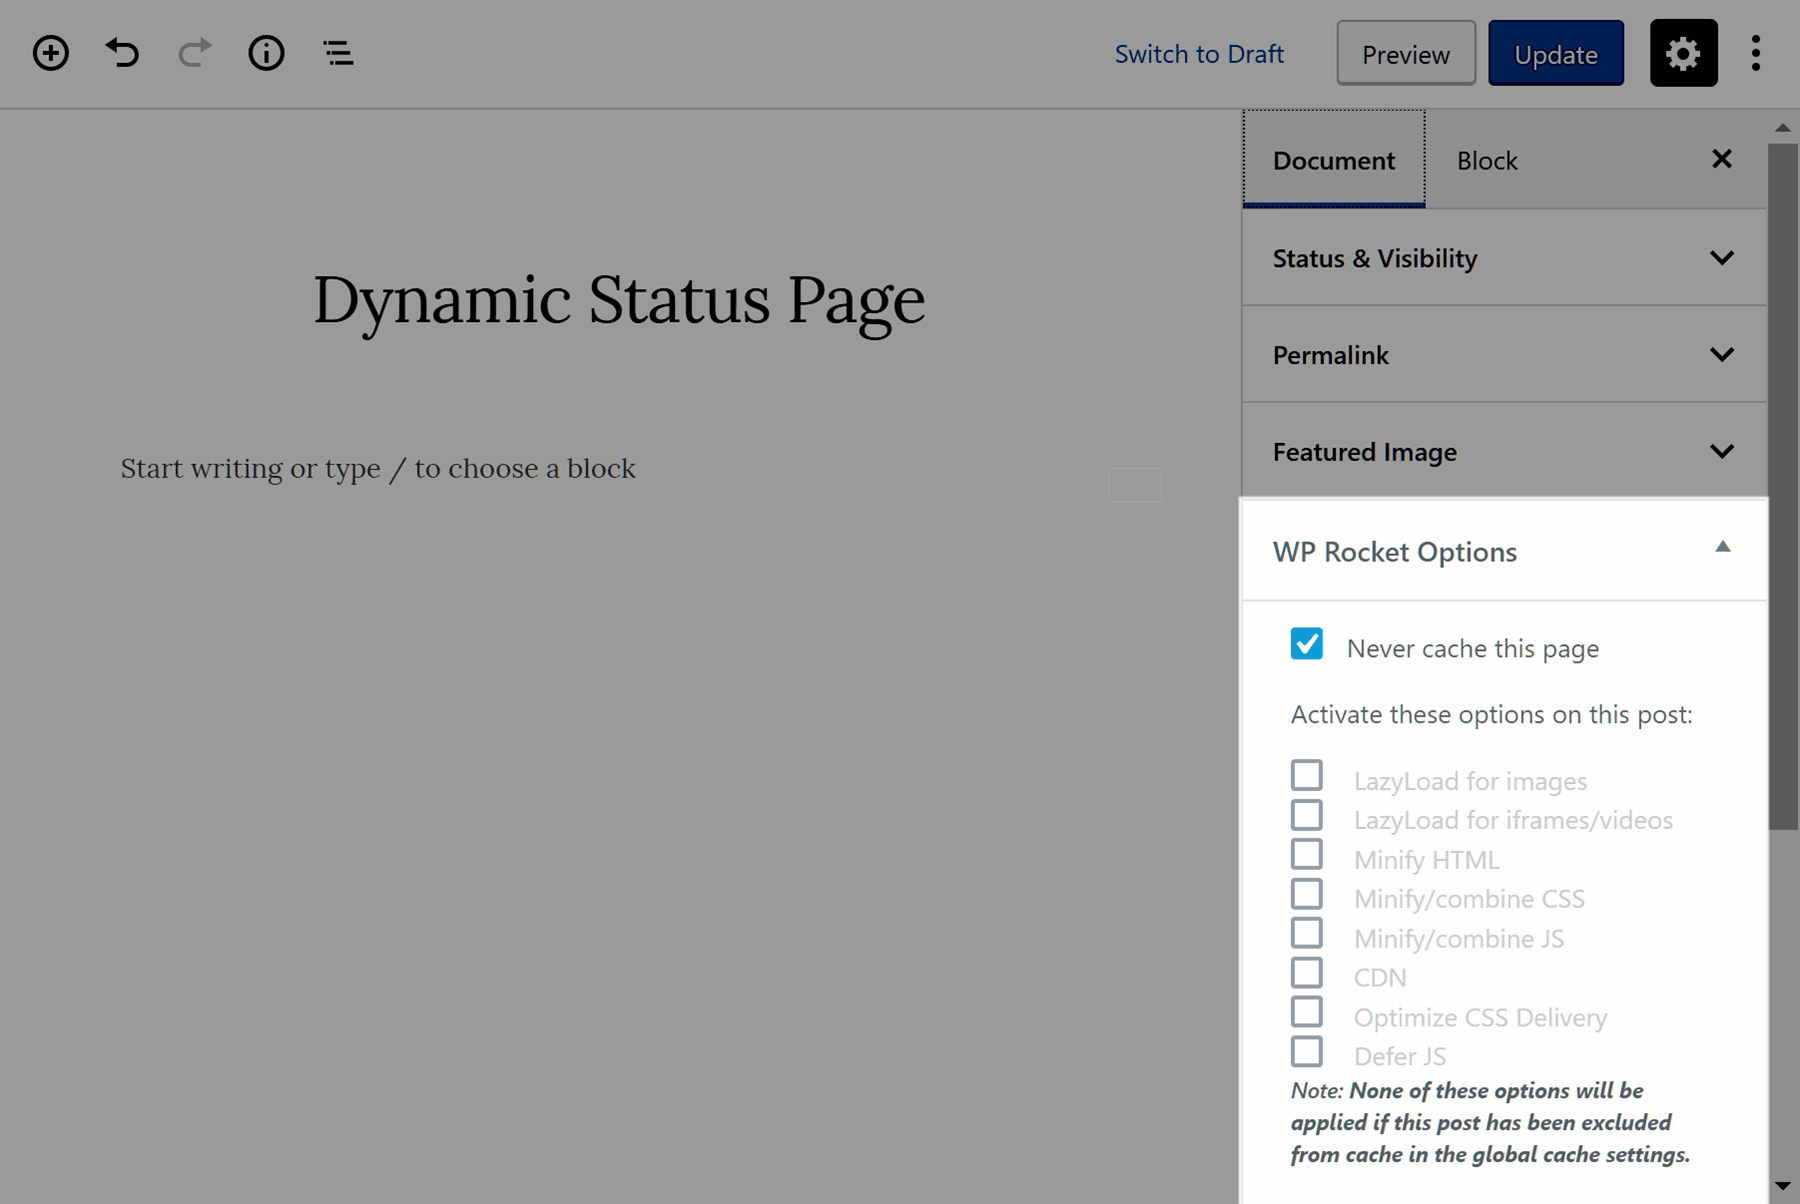
Task: Undo the last change
Action: click(x=122, y=53)
